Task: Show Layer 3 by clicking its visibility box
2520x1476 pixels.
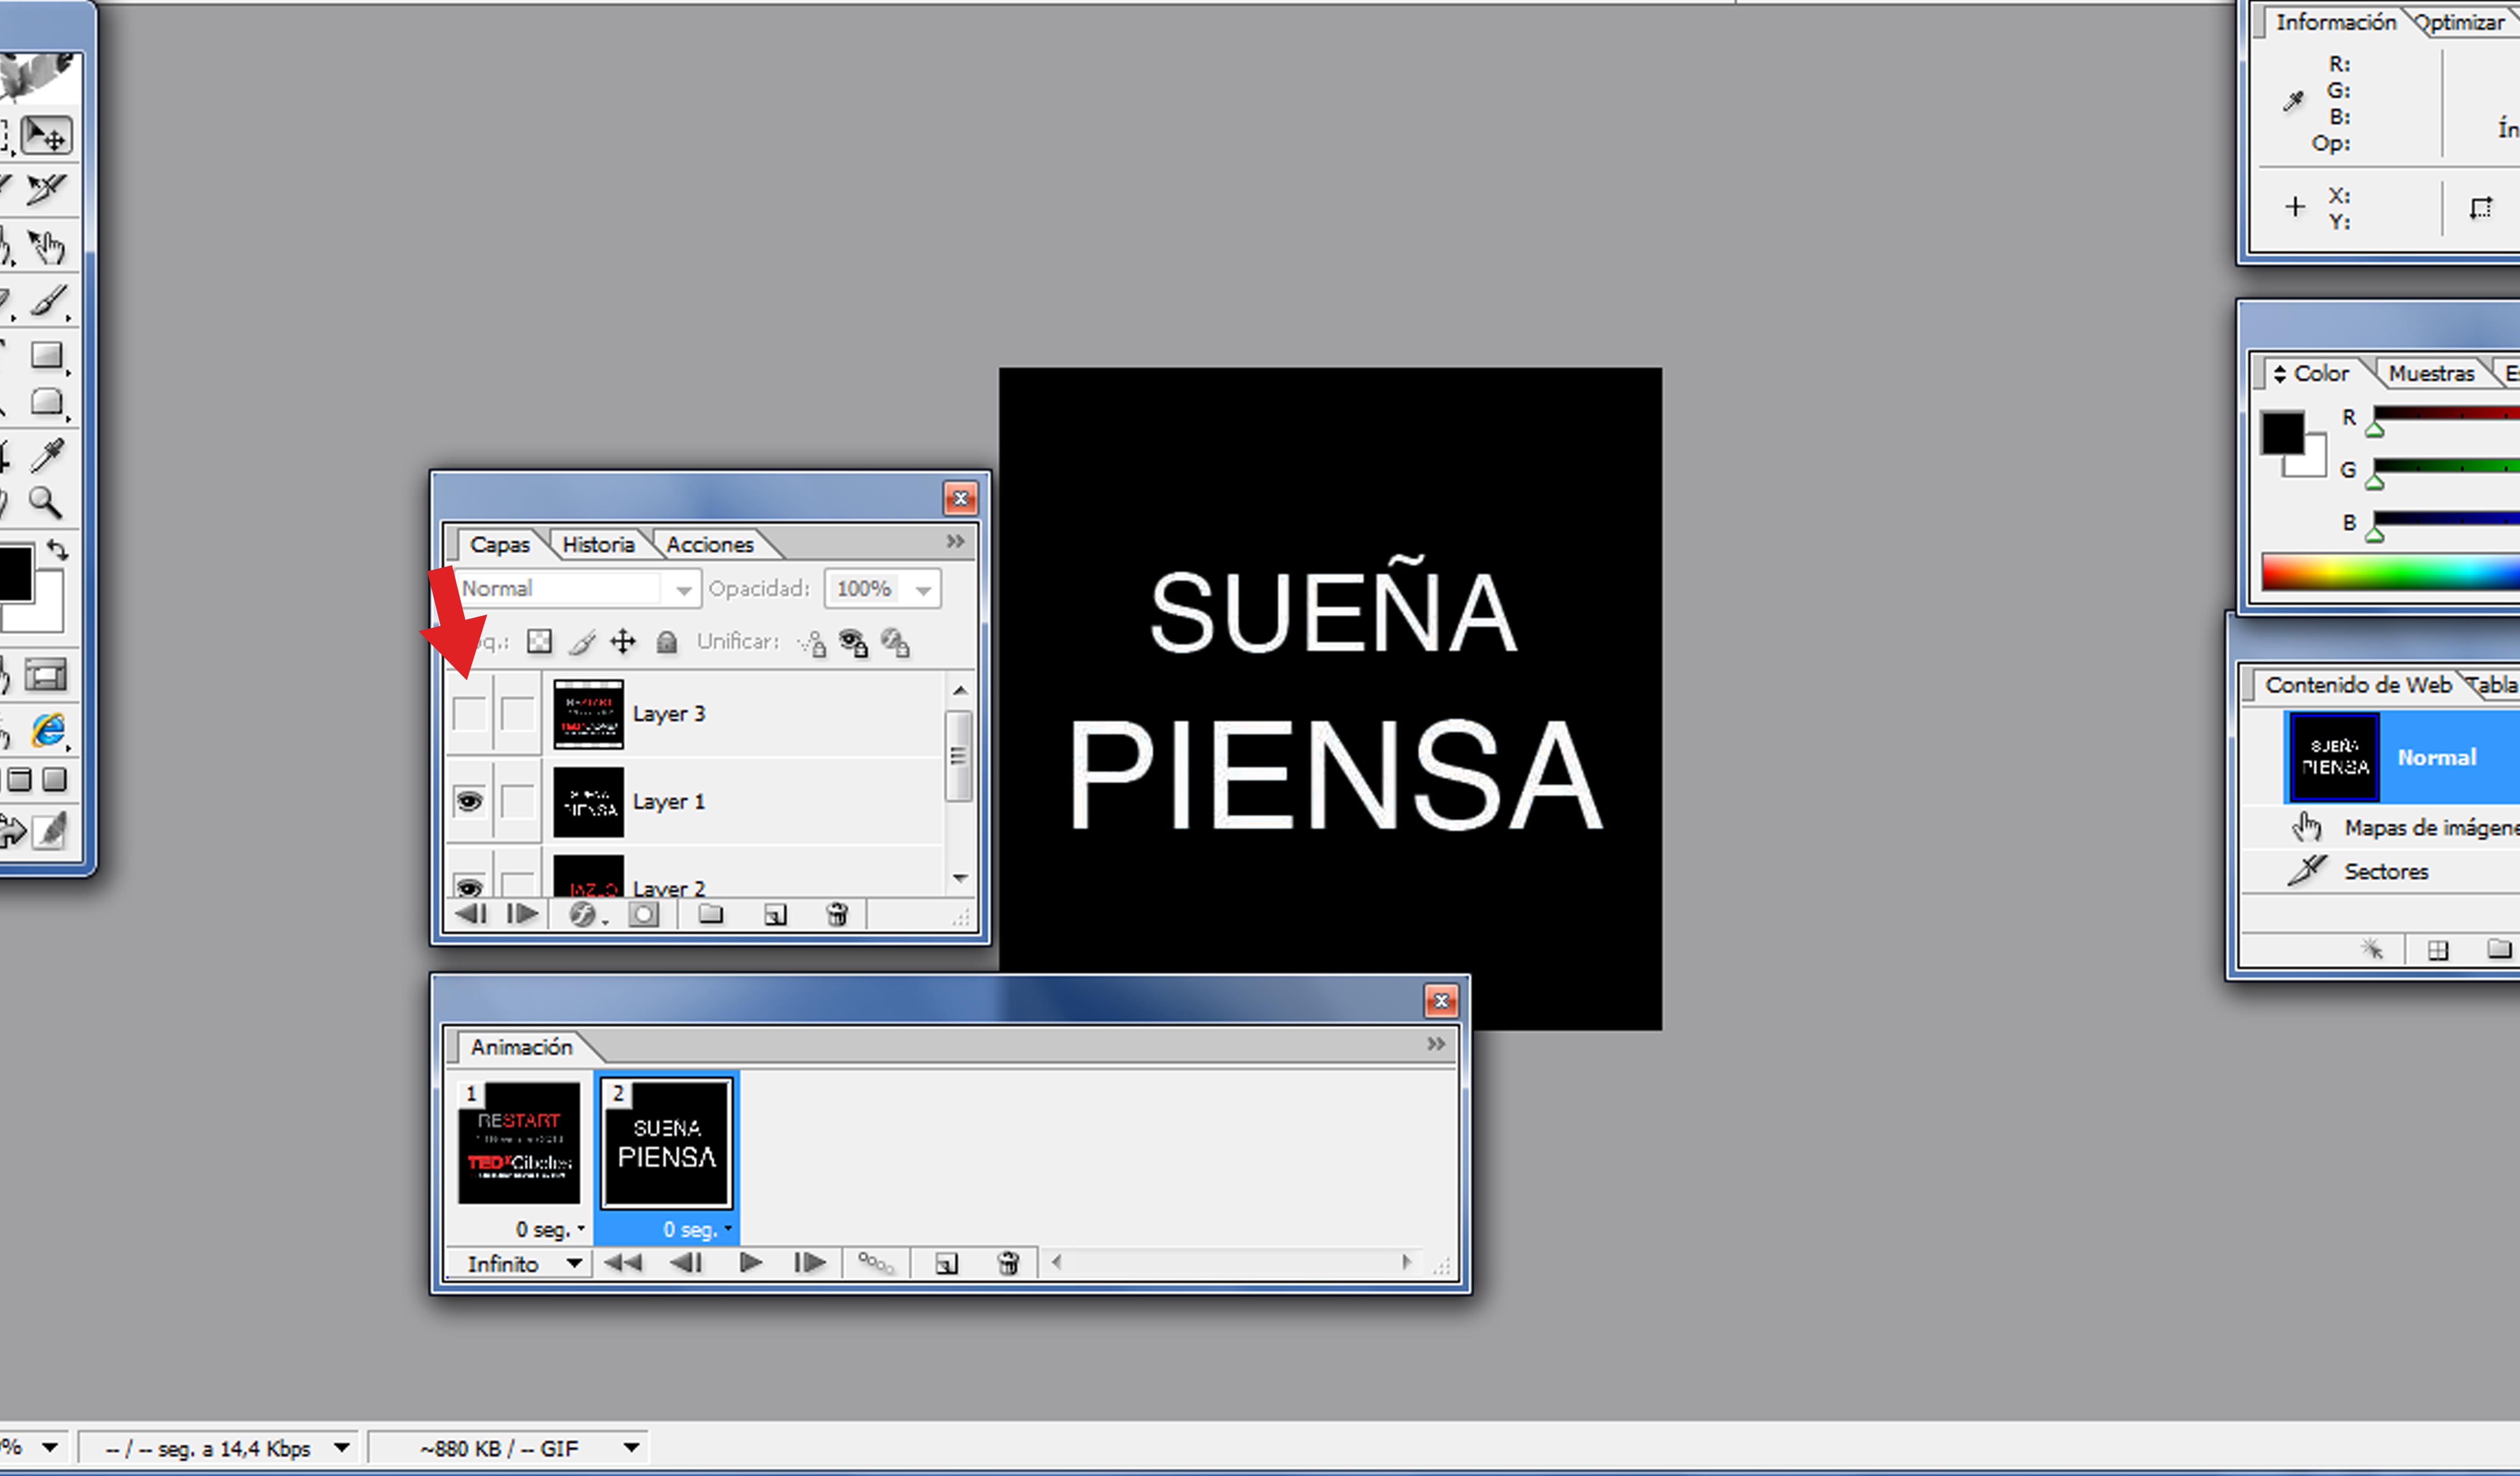Action: pyautogui.click(x=469, y=714)
